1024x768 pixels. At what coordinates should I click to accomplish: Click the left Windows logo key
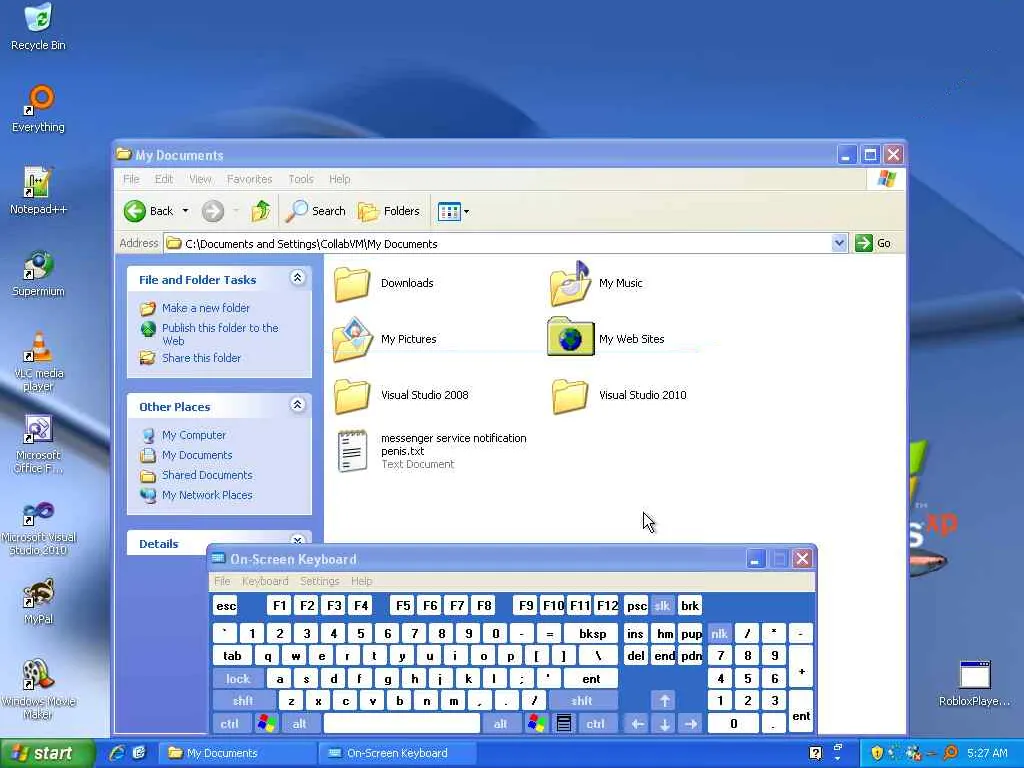point(267,724)
